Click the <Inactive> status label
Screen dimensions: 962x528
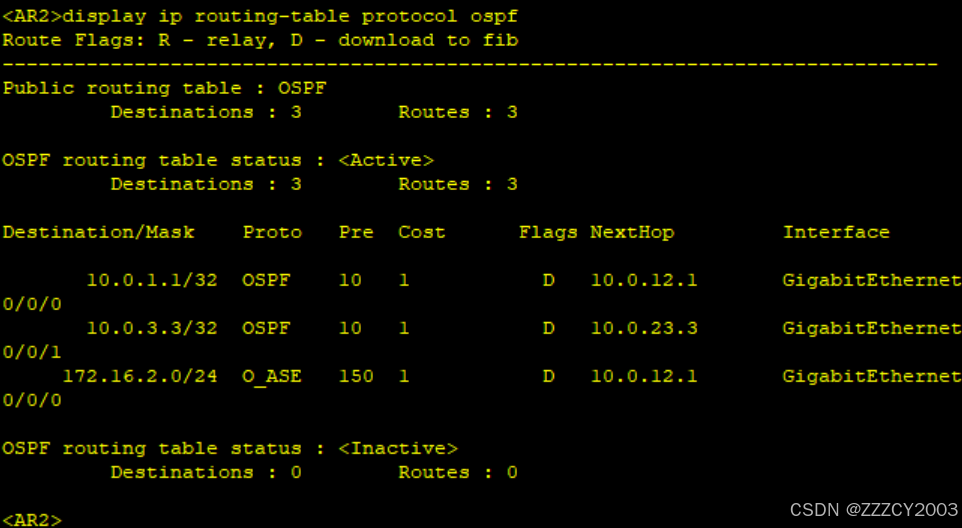click(398, 448)
